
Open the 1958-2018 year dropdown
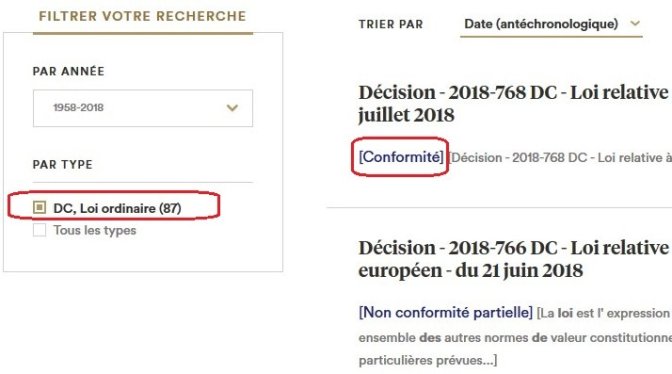tap(143, 108)
